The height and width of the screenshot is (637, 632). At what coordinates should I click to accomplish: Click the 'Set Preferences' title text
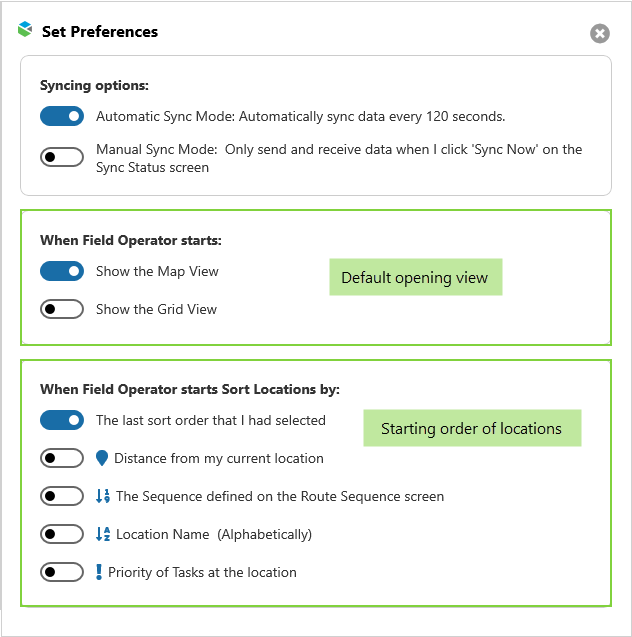click(x=100, y=32)
